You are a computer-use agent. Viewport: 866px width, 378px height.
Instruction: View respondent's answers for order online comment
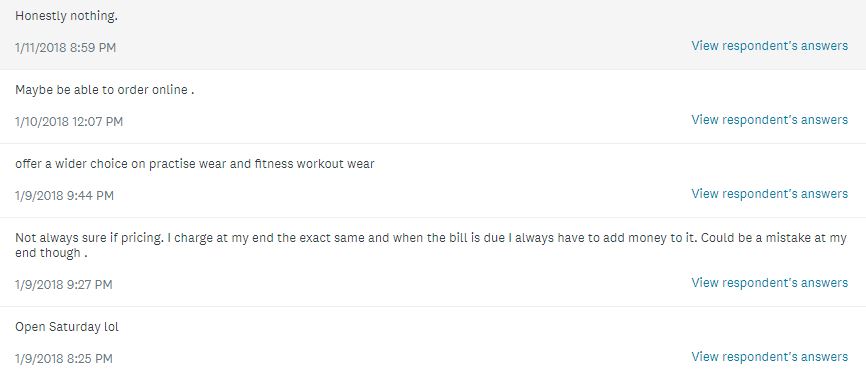point(769,120)
